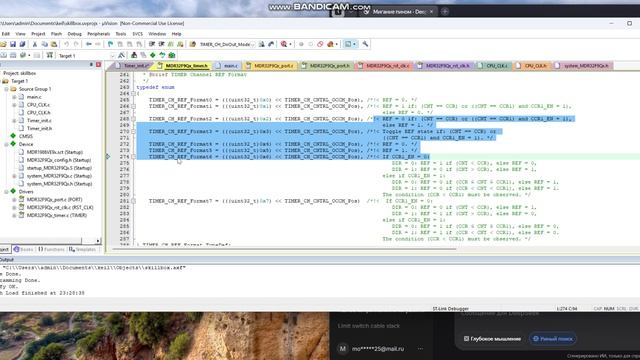The width and height of the screenshot is (640, 360).
Task: Open the Peripherals menu
Action: [98, 34]
